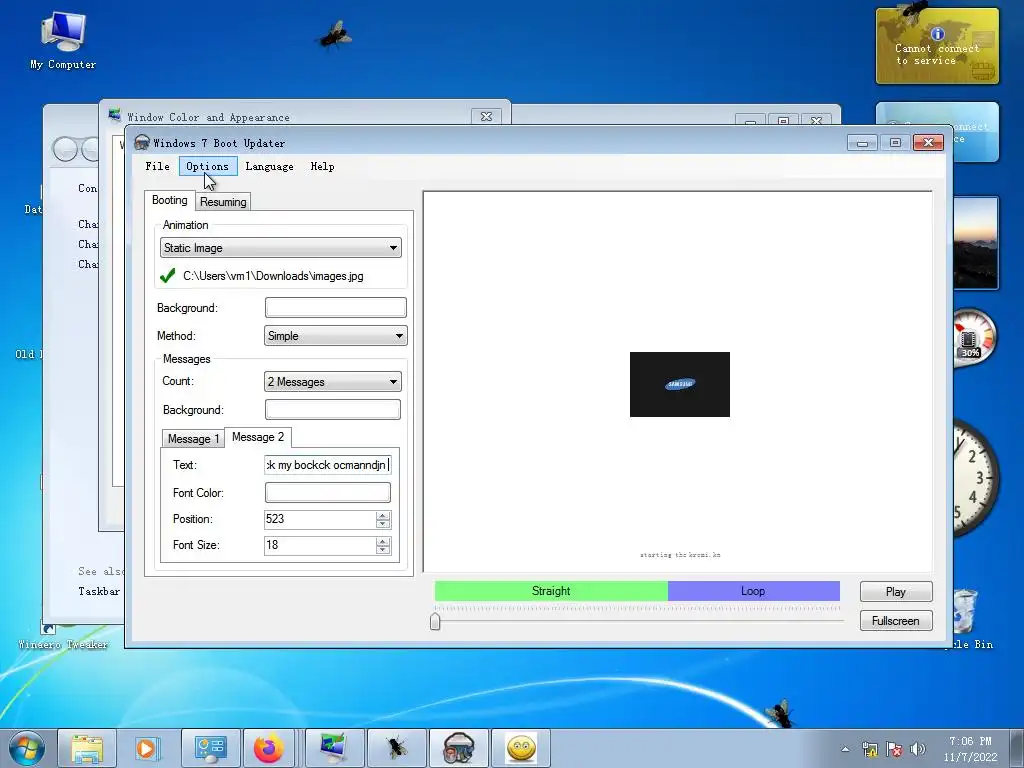This screenshot has height=768, width=1024.
Task: Minimize the Windows 7 Boot Updater window
Action: point(862,142)
